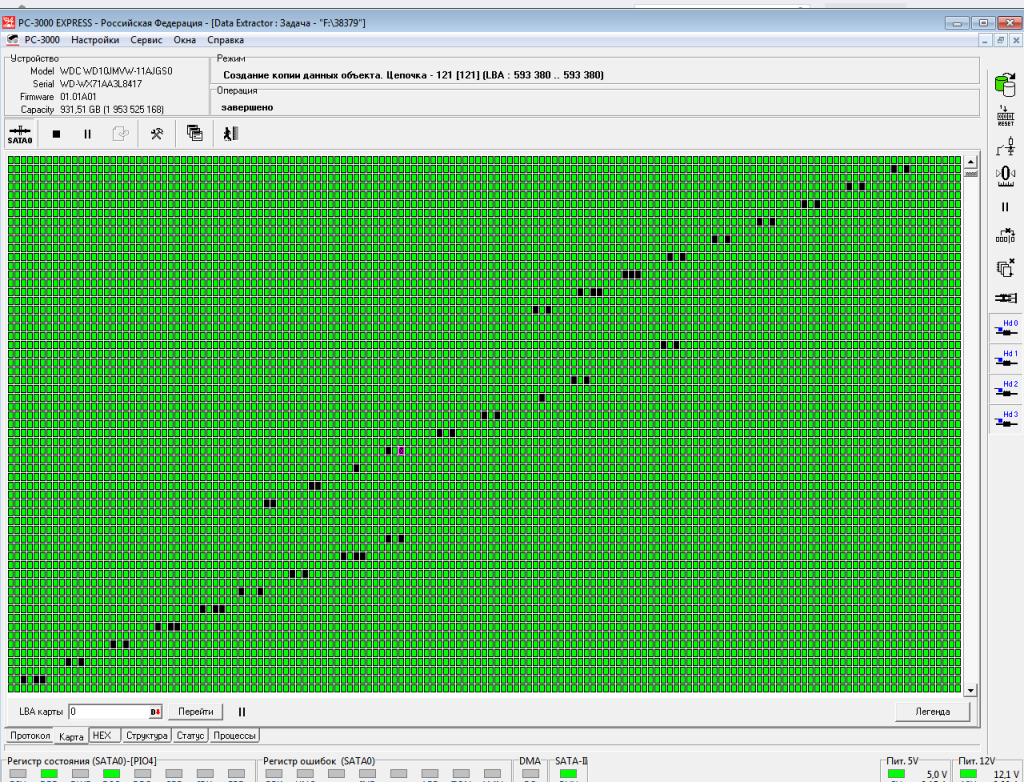Open the Окна menu

pos(185,40)
